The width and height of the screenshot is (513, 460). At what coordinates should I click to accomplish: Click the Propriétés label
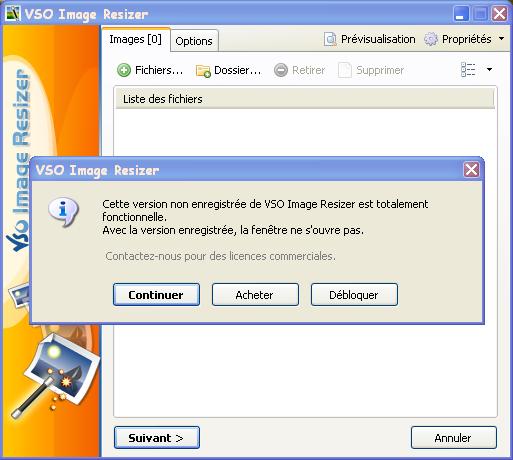point(467,39)
